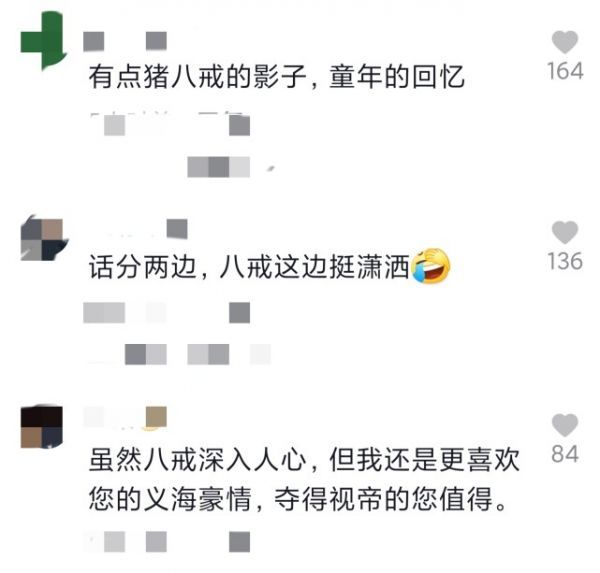The width and height of the screenshot is (600, 573).
Task: Open the blurred username above 虽然八戒深入人心
Action: point(125,417)
